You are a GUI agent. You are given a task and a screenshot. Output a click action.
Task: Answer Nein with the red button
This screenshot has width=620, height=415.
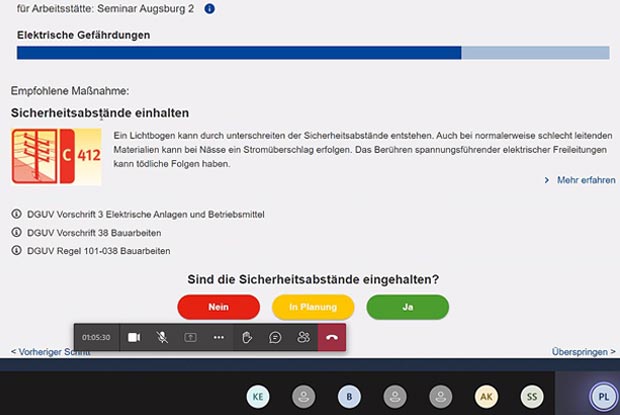218,307
